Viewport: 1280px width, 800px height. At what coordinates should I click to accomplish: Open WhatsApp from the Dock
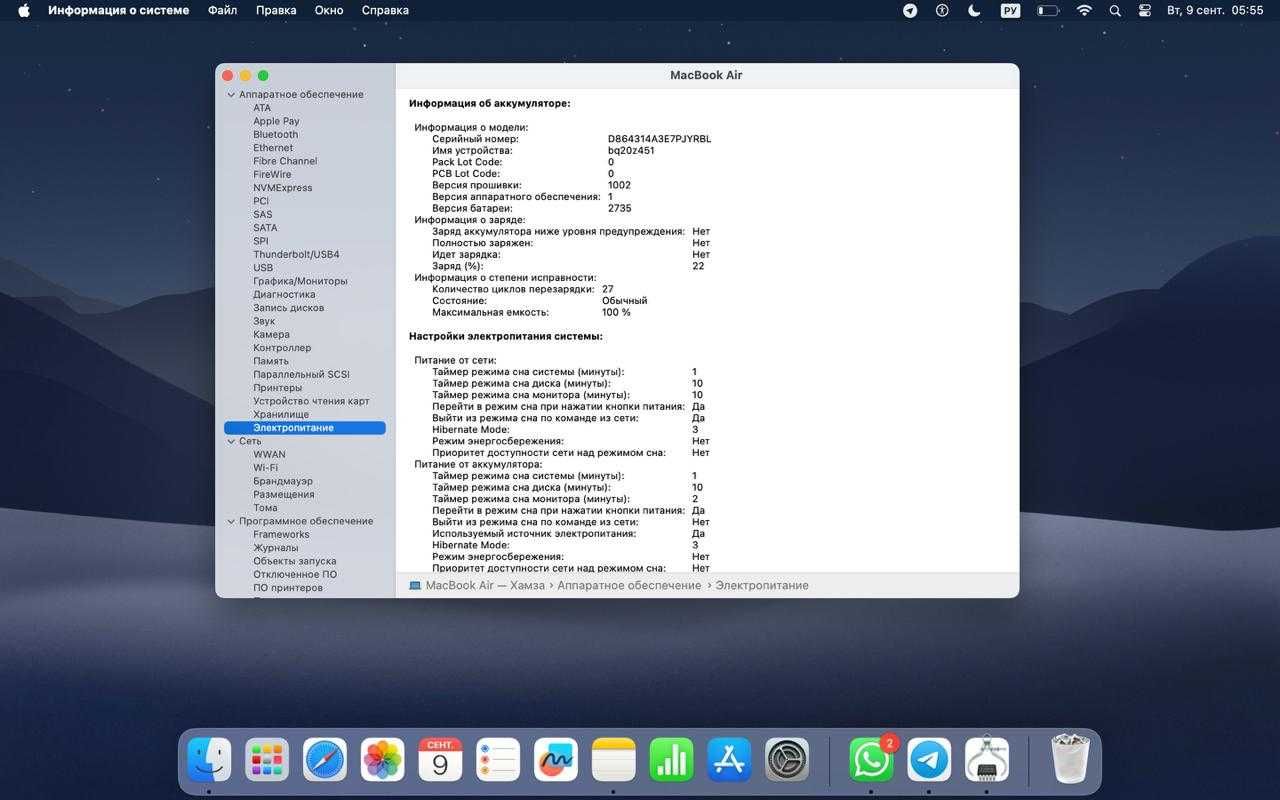871,760
